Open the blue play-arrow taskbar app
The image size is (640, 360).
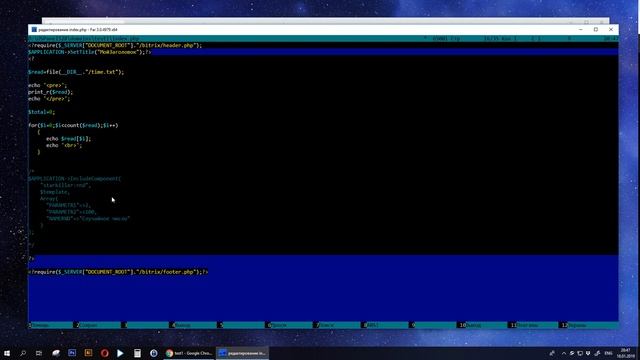point(120,353)
